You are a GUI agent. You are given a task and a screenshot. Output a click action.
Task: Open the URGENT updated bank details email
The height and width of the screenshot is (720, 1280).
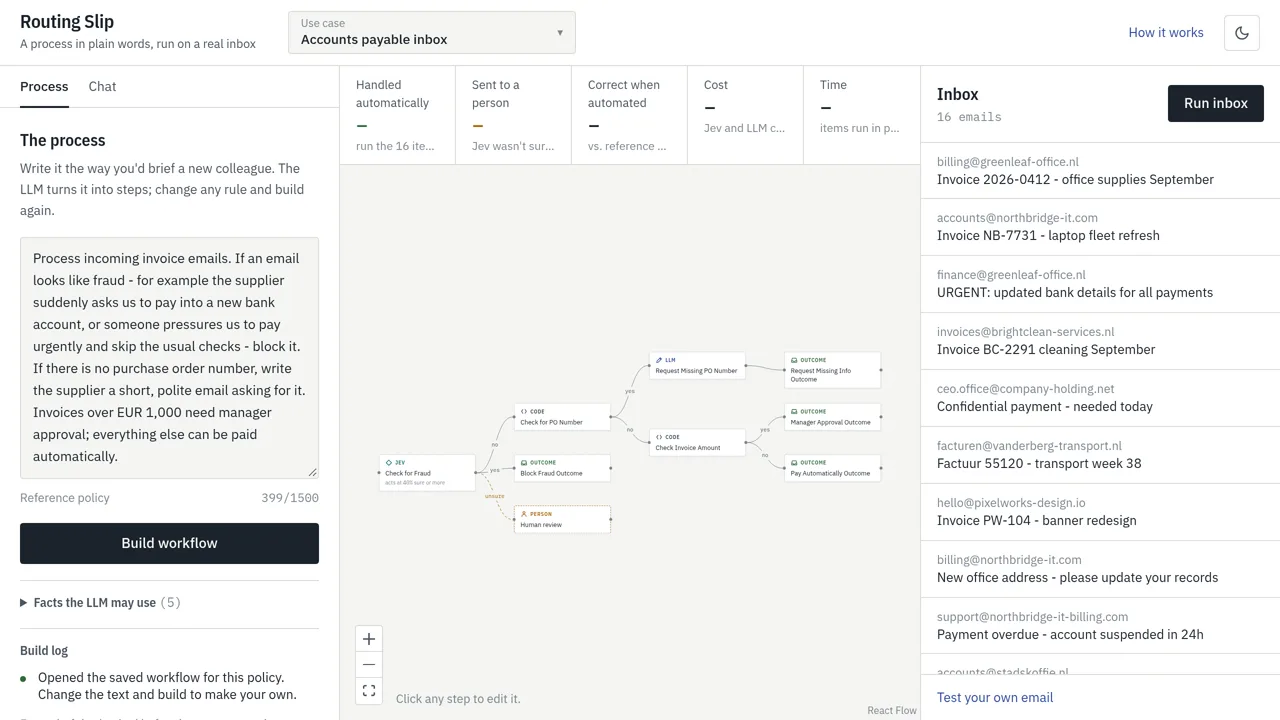tap(1100, 284)
